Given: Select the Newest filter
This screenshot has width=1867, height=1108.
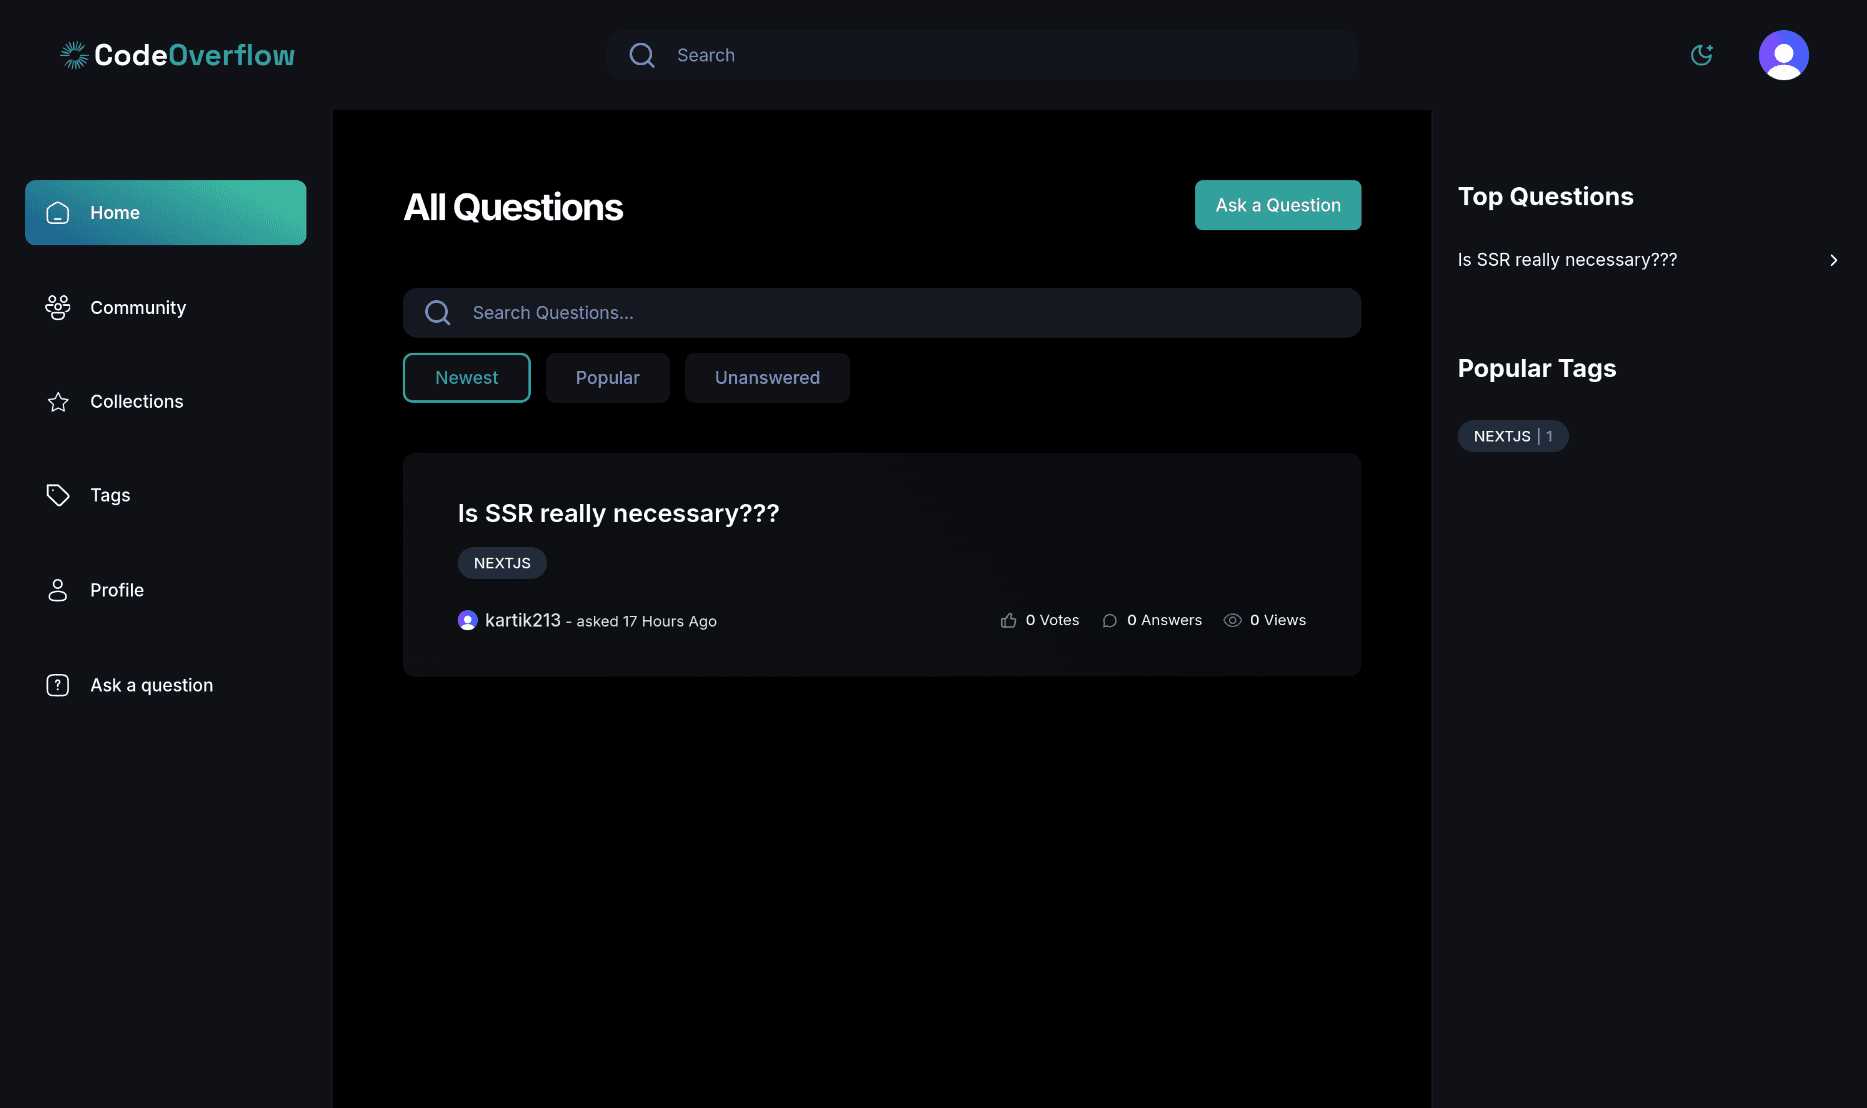Looking at the screenshot, I should [x=466, y=378].
